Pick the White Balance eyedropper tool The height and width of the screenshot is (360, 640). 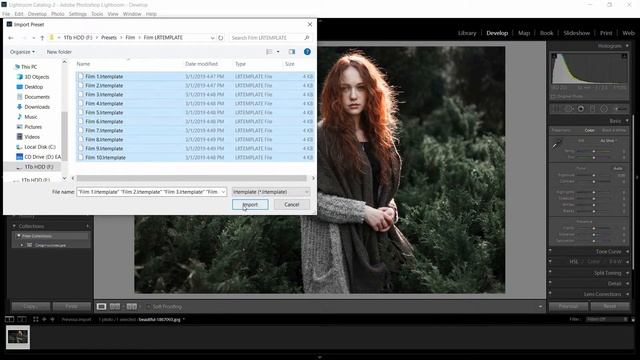[x=557, y=144]
